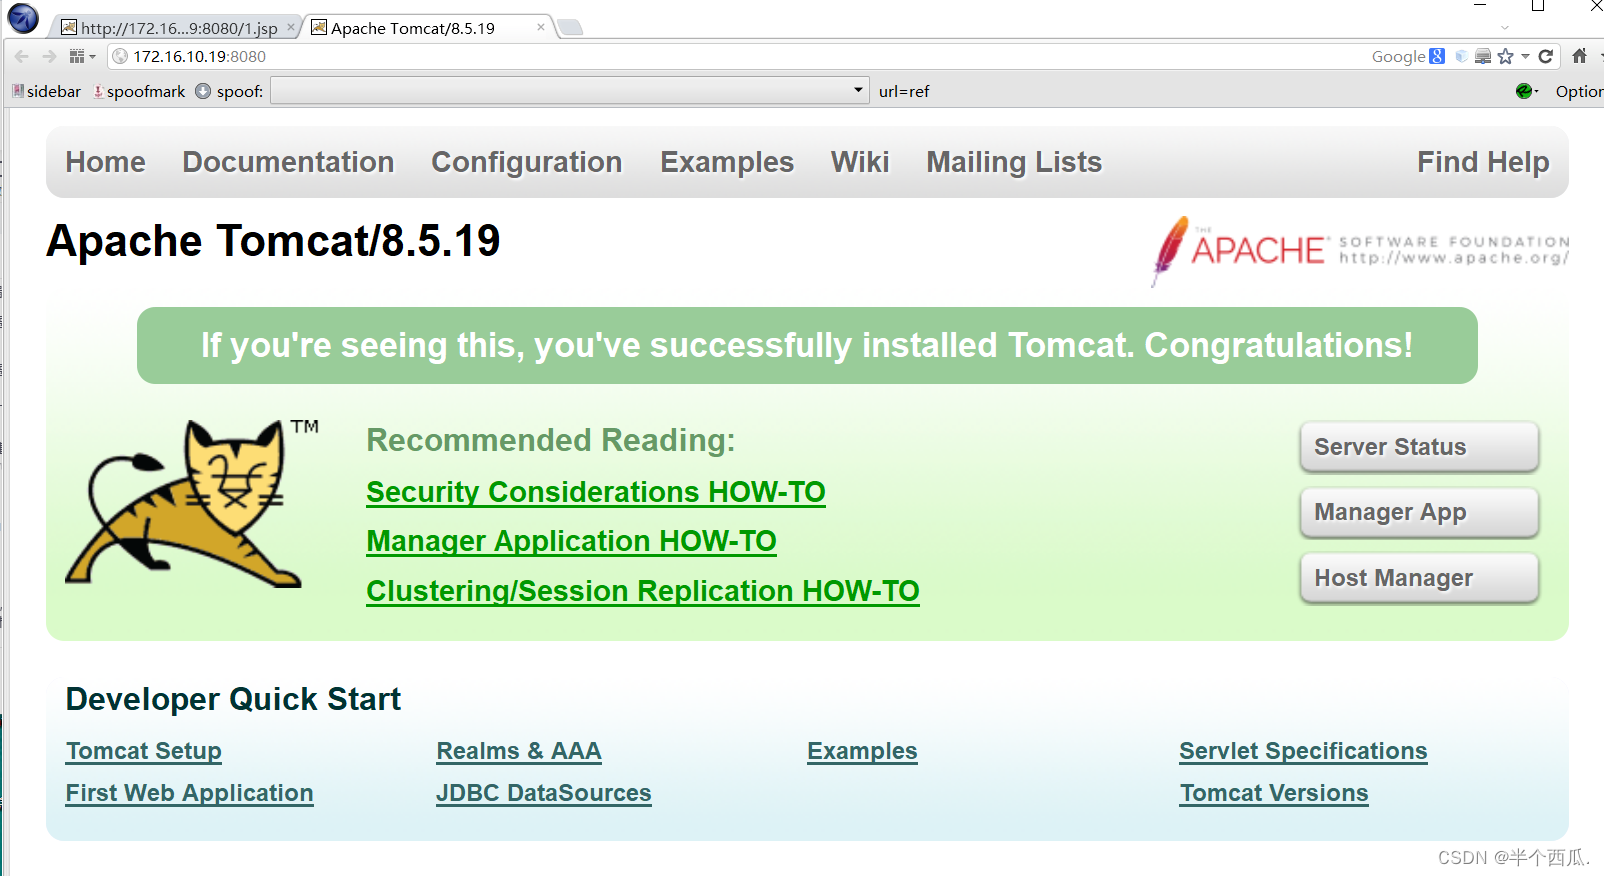This screenshot has width=1604, height=876.
Task: Click the url=ref toolbar label
Action: point(904,91)
